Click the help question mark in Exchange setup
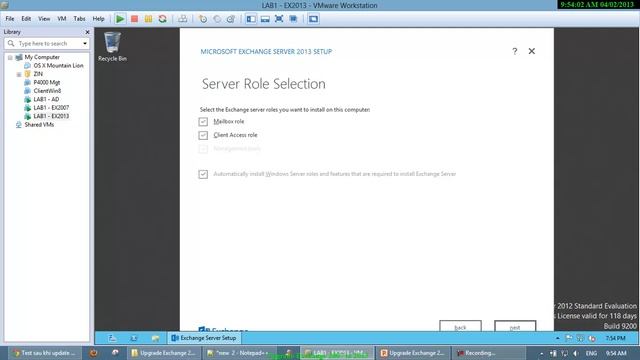Screen dimensions: 640x360 [515, 51]
